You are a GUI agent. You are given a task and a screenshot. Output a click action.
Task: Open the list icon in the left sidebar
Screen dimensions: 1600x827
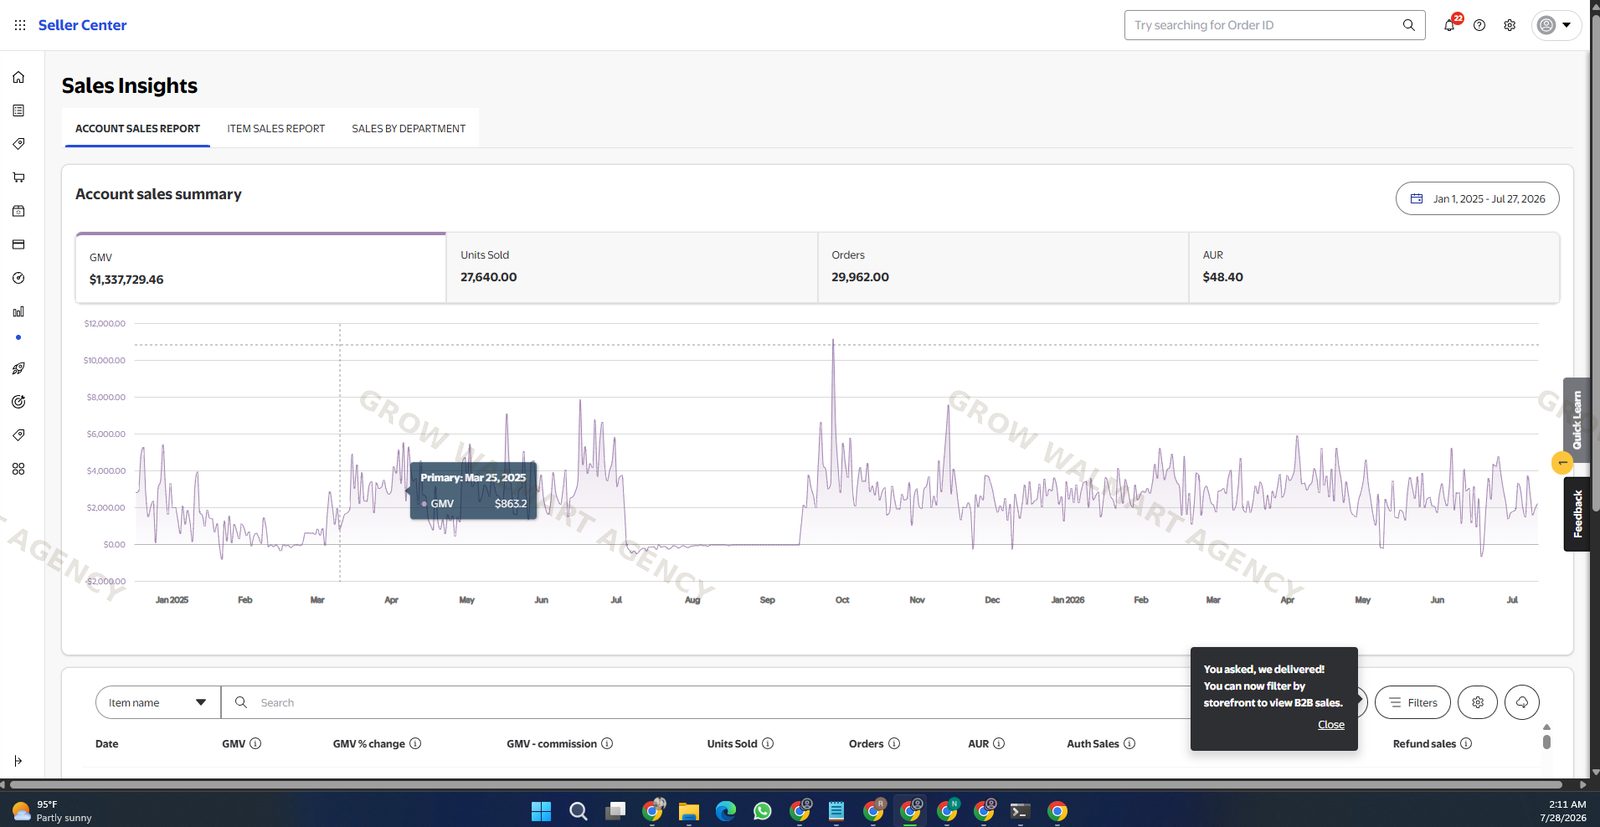[x=18, y=111]
